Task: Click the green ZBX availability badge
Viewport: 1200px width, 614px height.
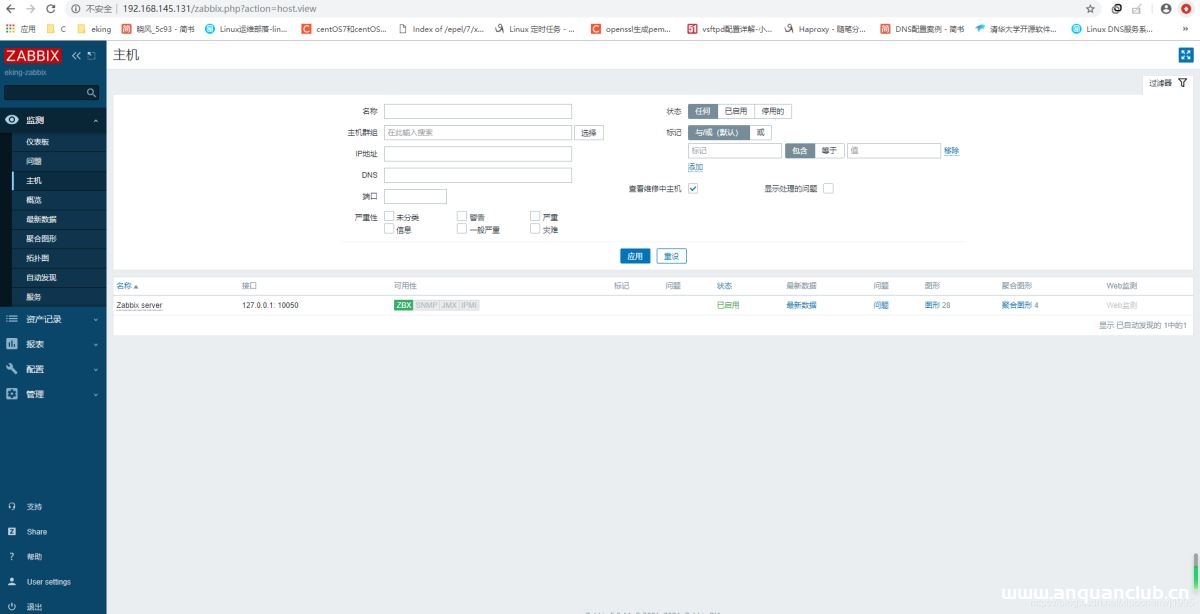Action: point(403,305)
